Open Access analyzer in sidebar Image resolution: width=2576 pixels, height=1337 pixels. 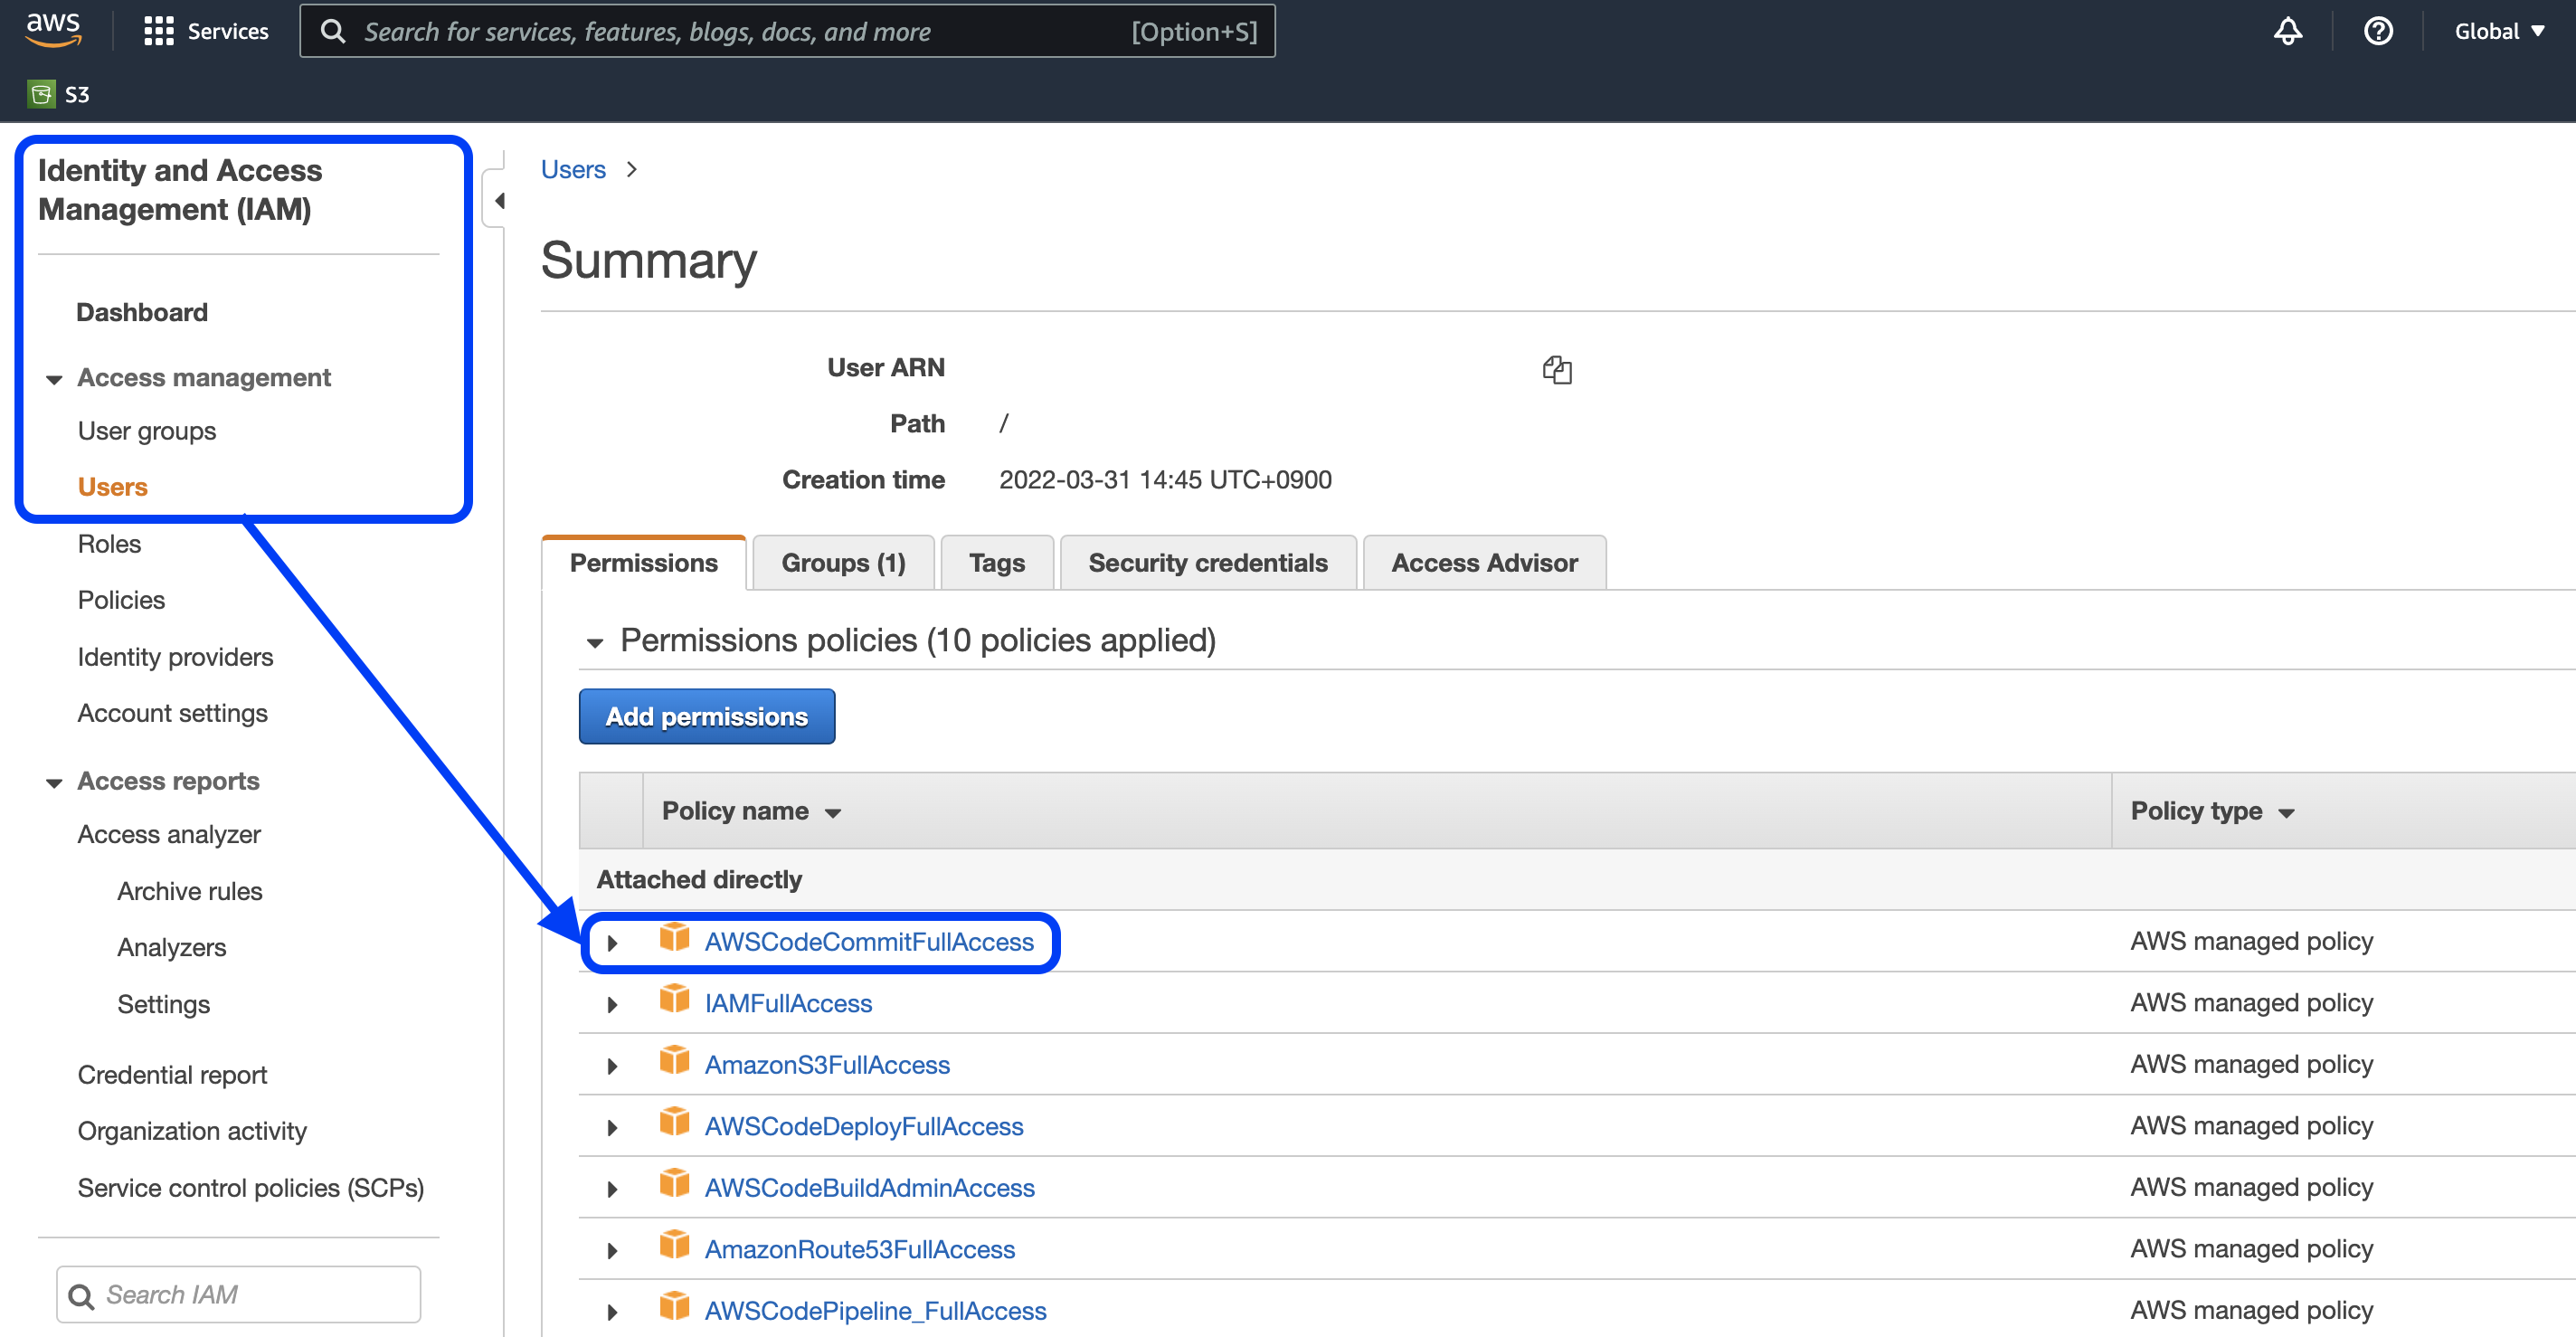click(169, 834)
